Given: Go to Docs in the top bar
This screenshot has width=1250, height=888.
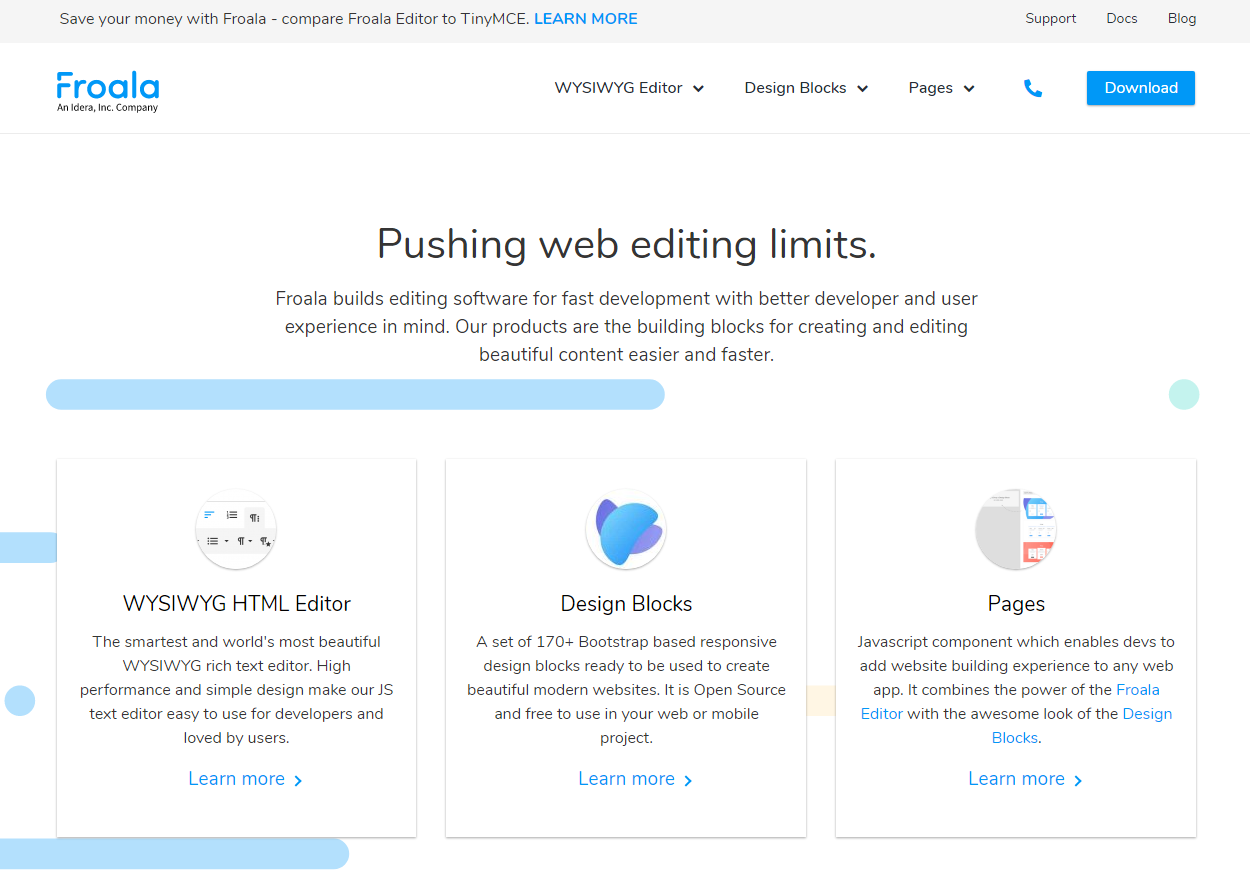Looking at the screenshot, I should [x=1122, y=18].
